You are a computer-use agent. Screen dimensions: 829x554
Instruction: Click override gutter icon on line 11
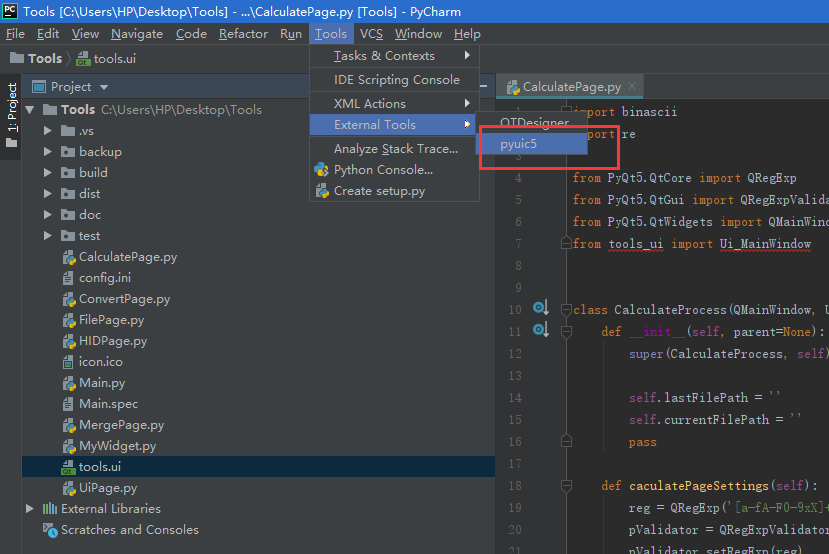pos(540,329)
